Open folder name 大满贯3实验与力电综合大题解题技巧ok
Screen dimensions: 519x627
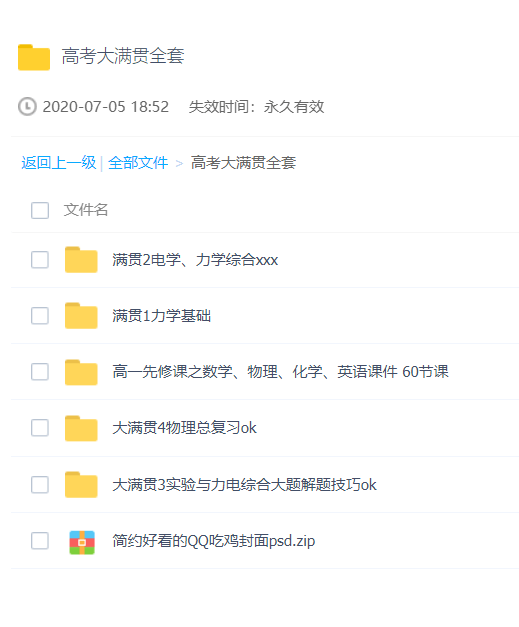point(244,485)
